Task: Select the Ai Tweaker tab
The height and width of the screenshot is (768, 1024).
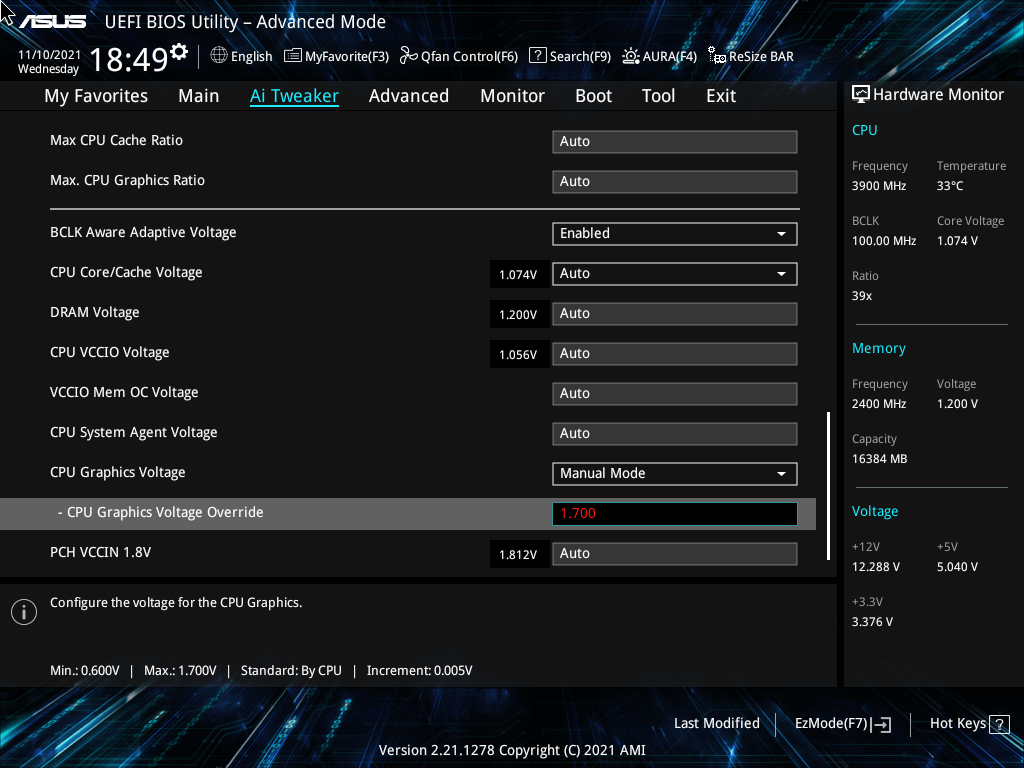Action: coord(294,95)
